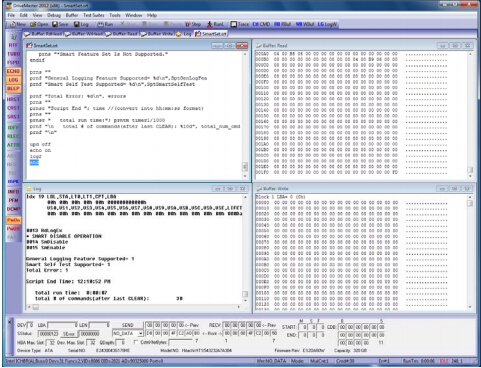The height and width of the screenshot is (368, 481).
Task: Step through the script with Step
Action: tap(193, 24)
